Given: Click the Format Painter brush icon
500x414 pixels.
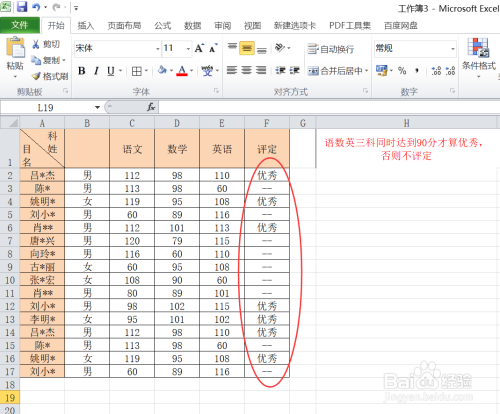Looking at the screenshot, I should point(36,76).
